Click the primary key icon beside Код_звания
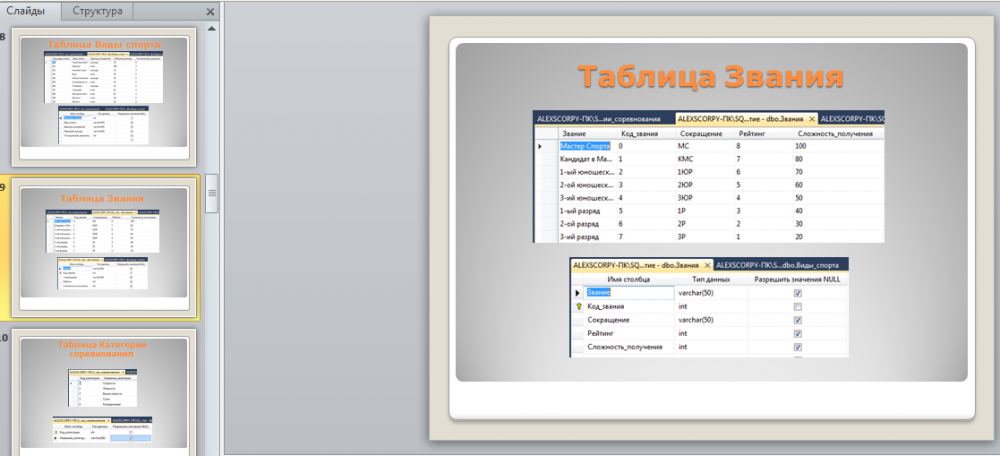Screen dimensions: 1000x456 [578, 307]
